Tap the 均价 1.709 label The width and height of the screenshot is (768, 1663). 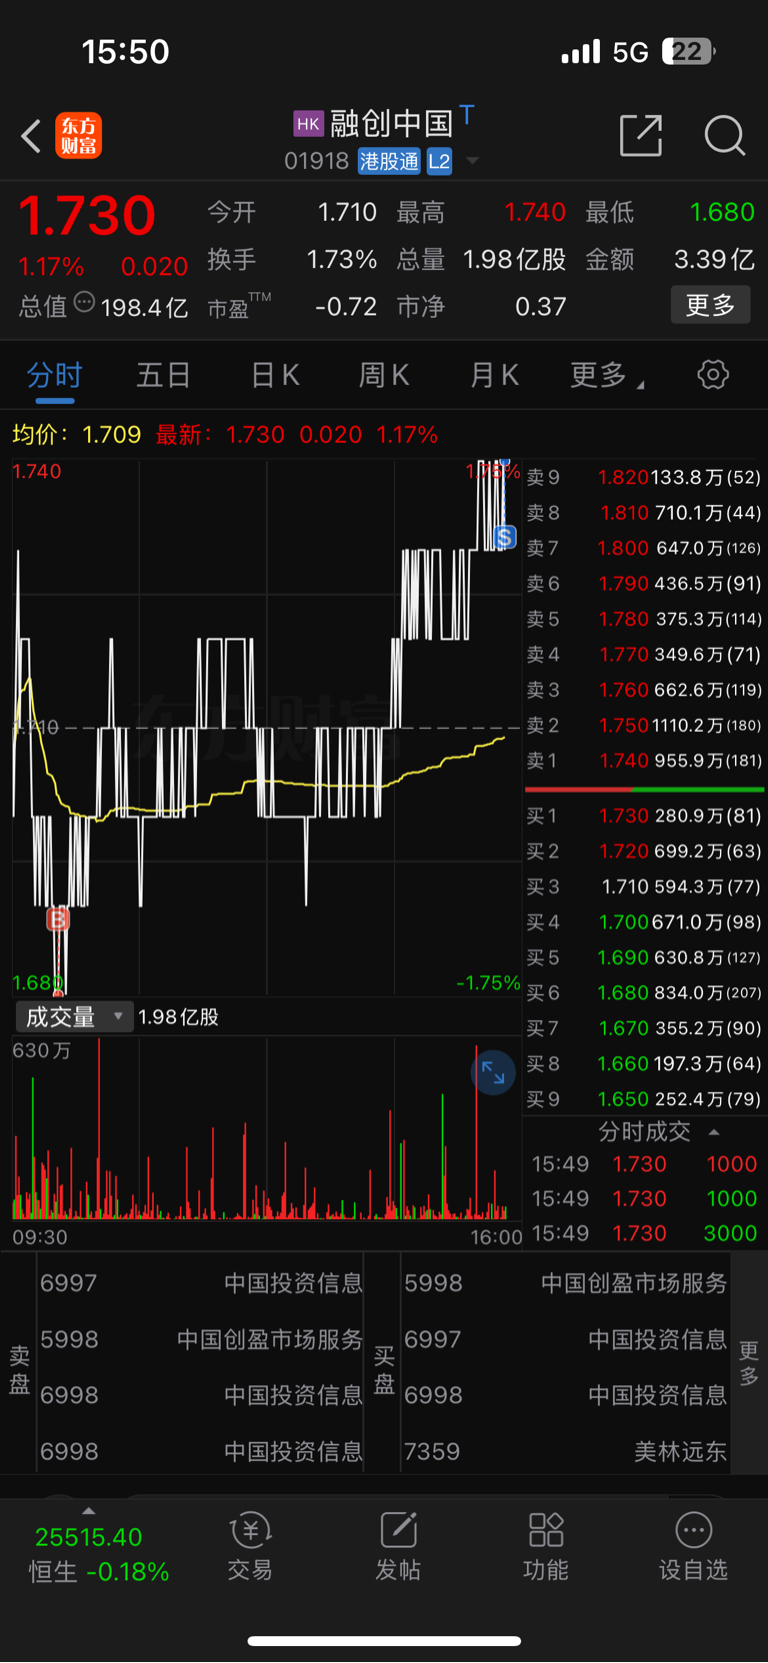click(76, 435)
